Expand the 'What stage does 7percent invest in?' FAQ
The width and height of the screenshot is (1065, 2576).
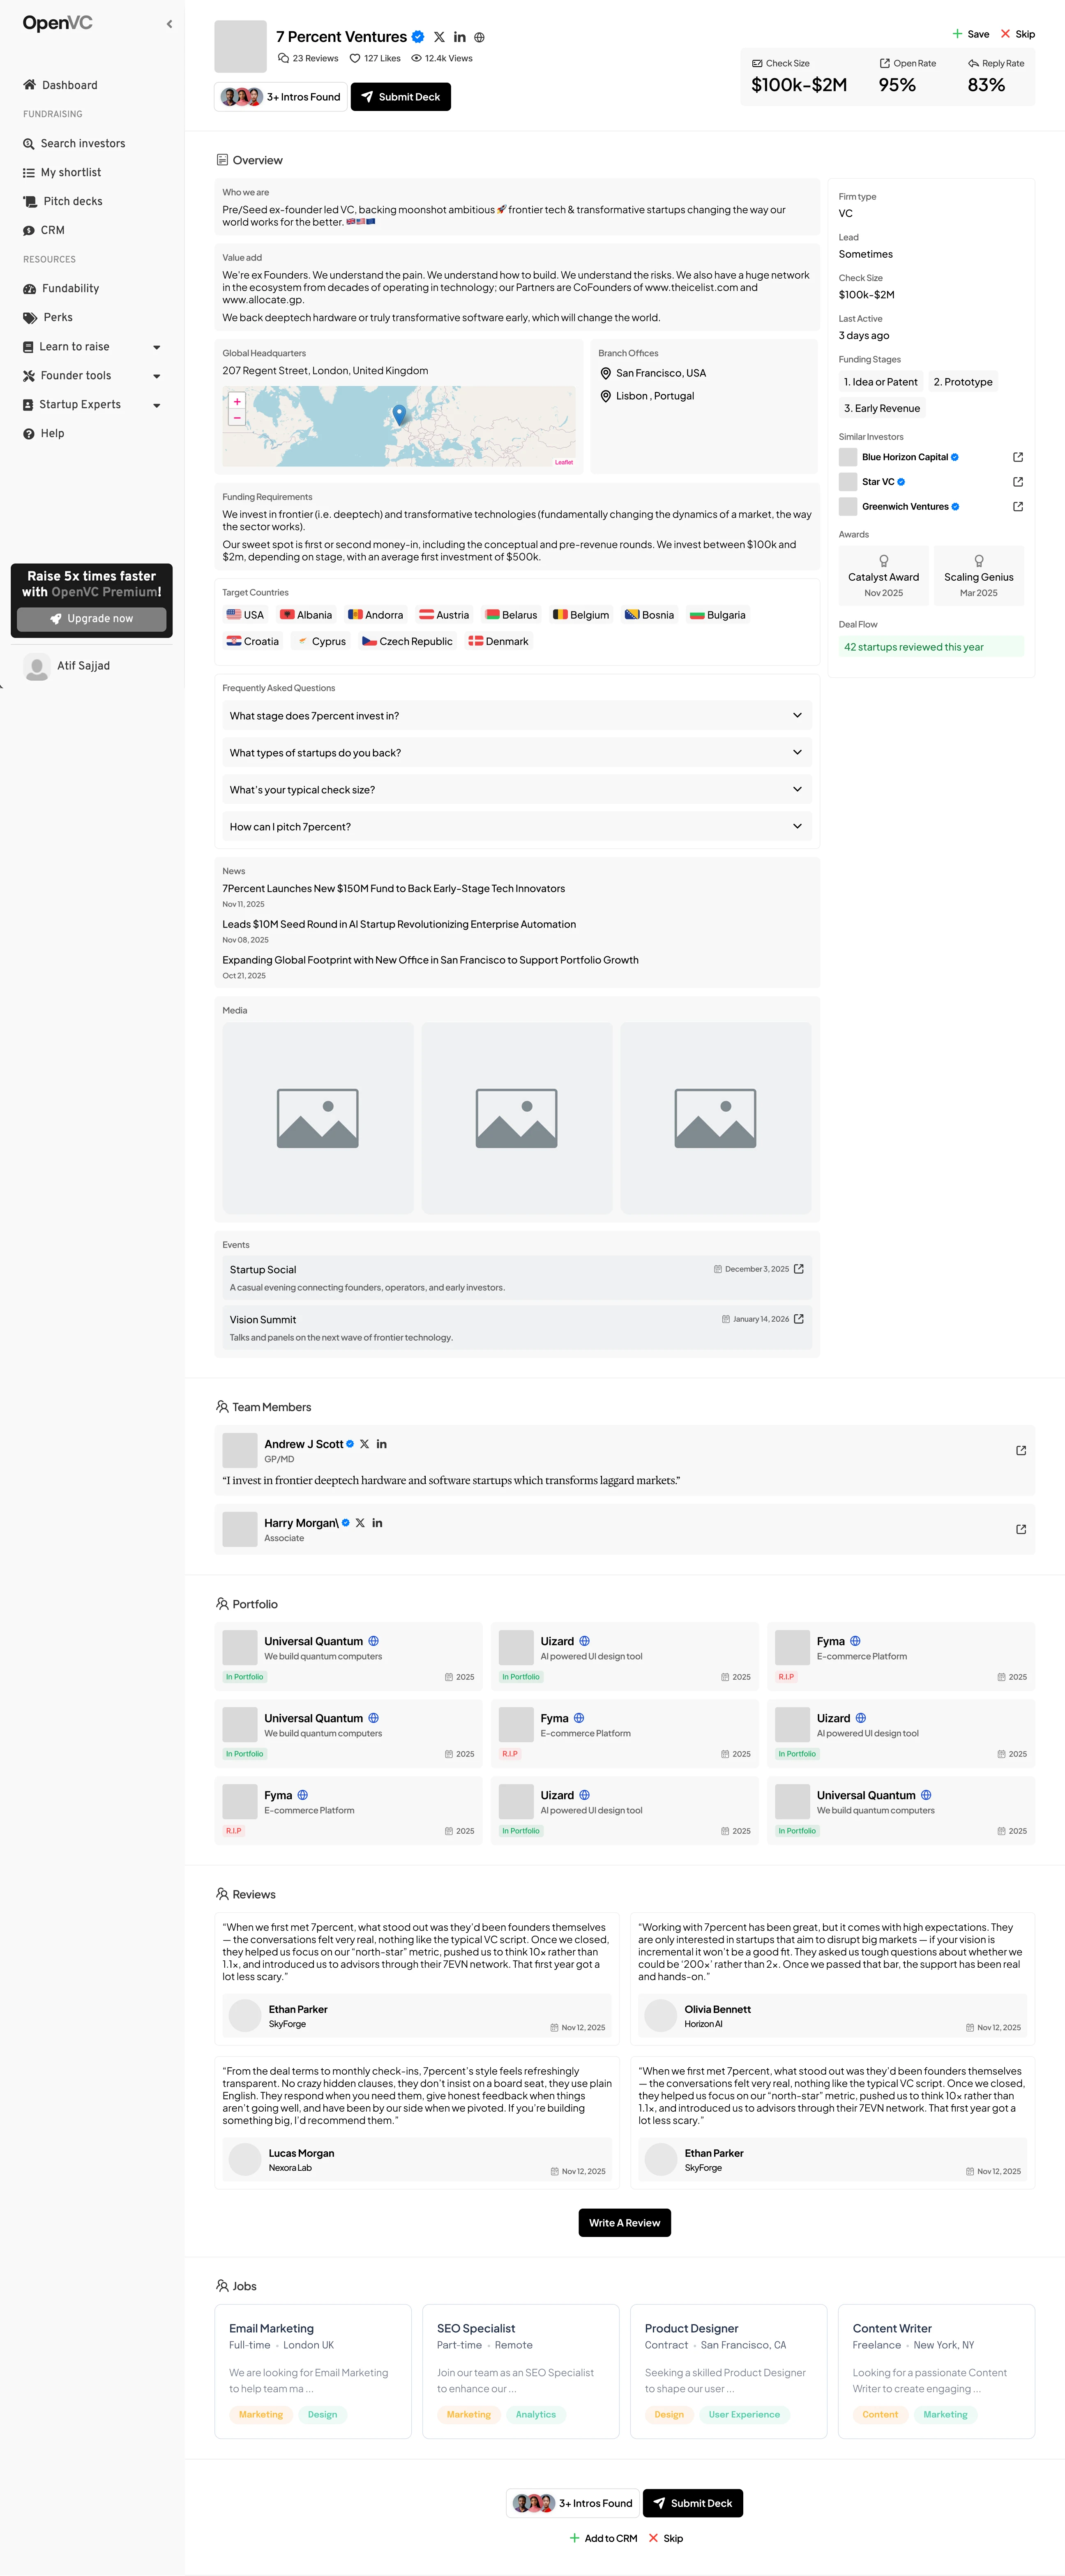tap(797, 715)
